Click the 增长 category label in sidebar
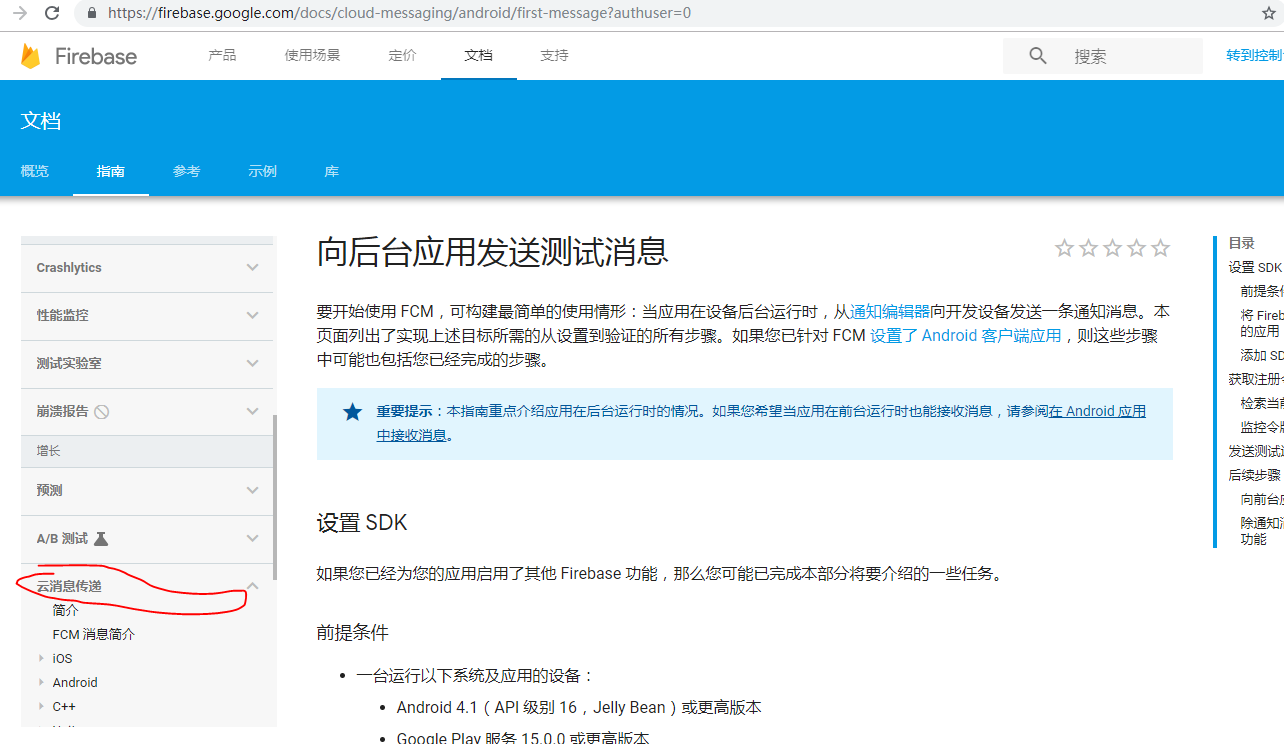 (x=49, y=451)
